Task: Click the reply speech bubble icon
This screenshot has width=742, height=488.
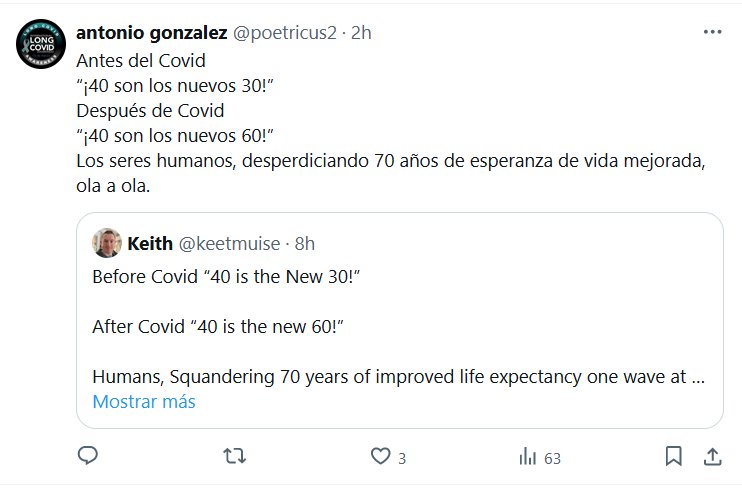Action: point(88,457)
